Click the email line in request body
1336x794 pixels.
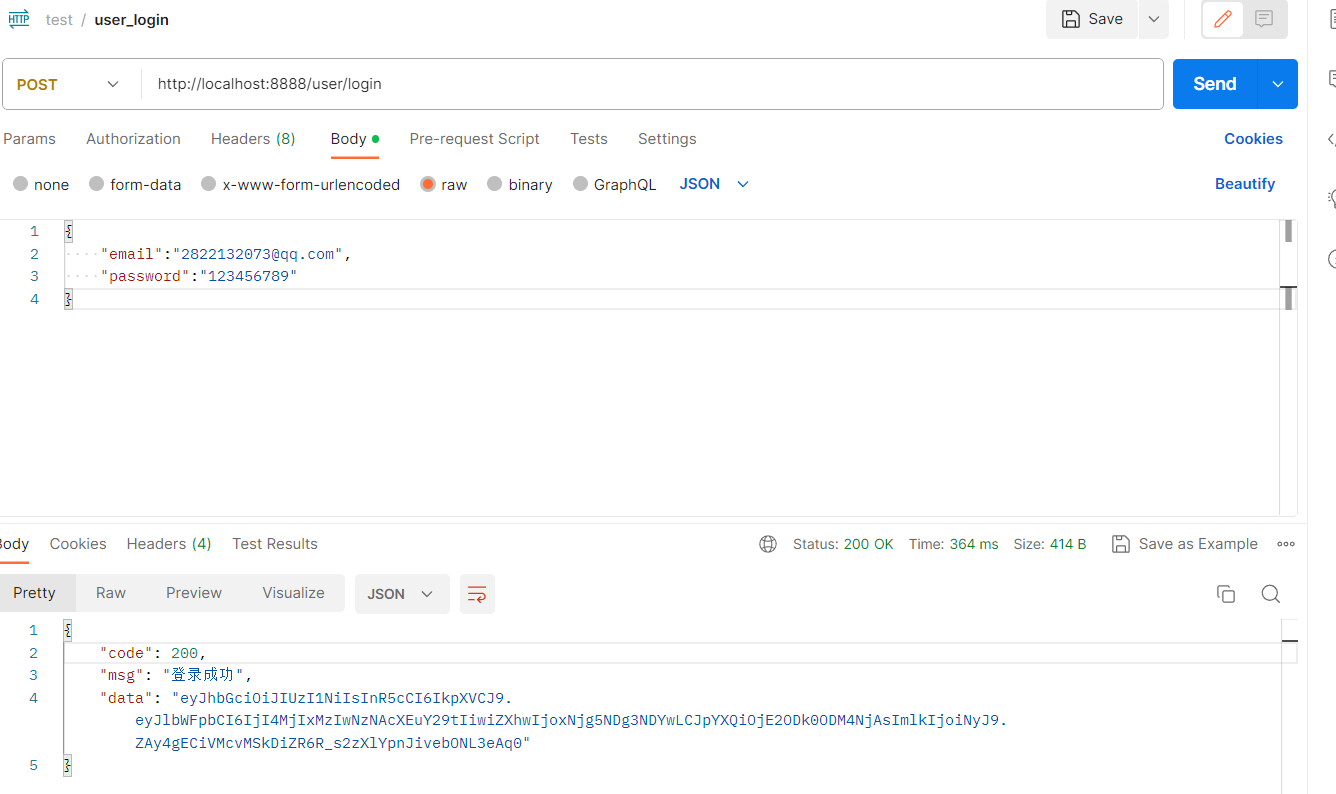click(x=226, y=254)
